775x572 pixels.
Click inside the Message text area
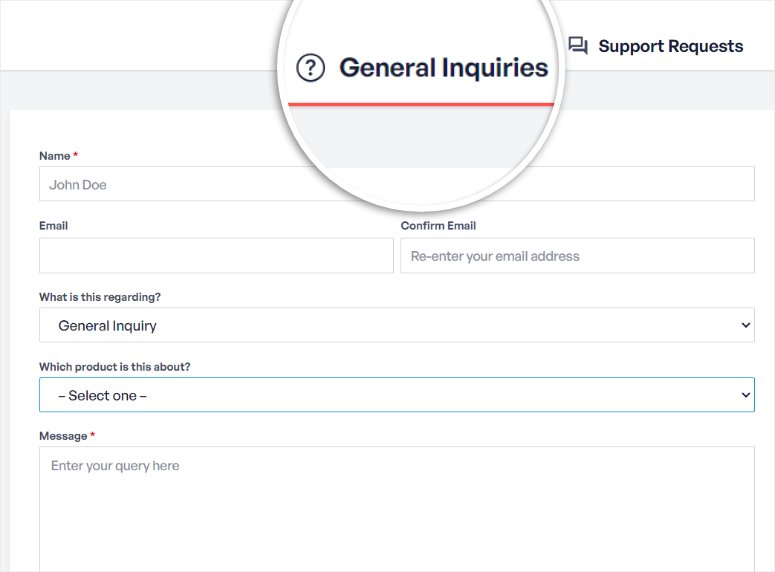[396, 510]
